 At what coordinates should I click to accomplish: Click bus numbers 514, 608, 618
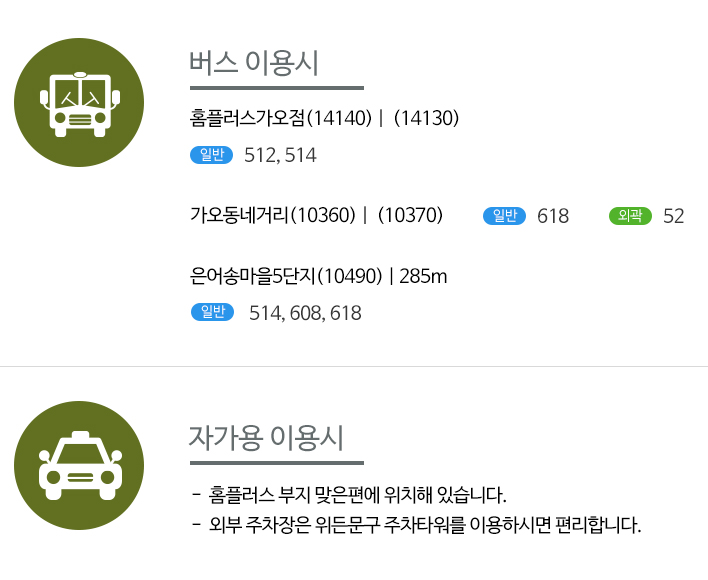(x=305, y=313)
